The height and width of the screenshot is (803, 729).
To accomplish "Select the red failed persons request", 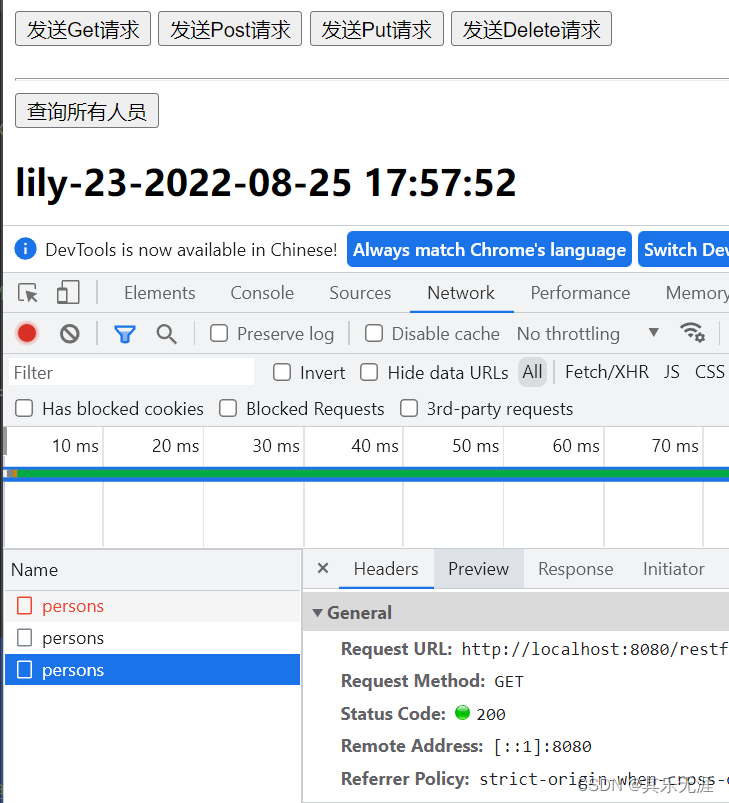I will click(x=153, y=606).
